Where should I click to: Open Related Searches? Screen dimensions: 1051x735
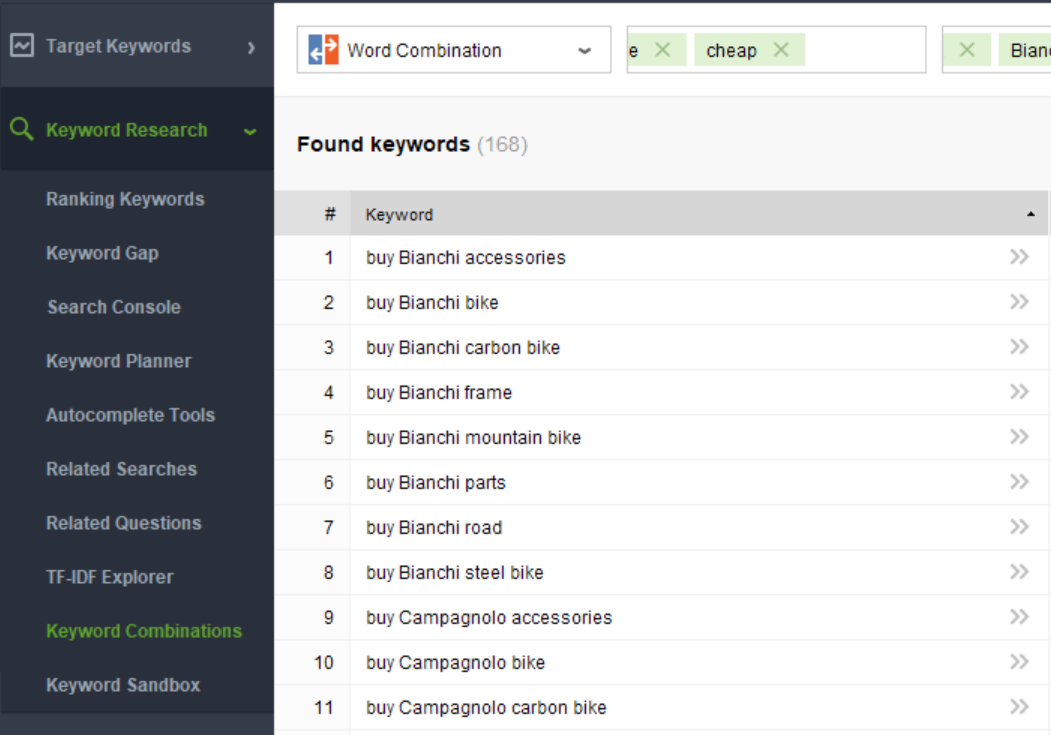(x=121, y=469)
